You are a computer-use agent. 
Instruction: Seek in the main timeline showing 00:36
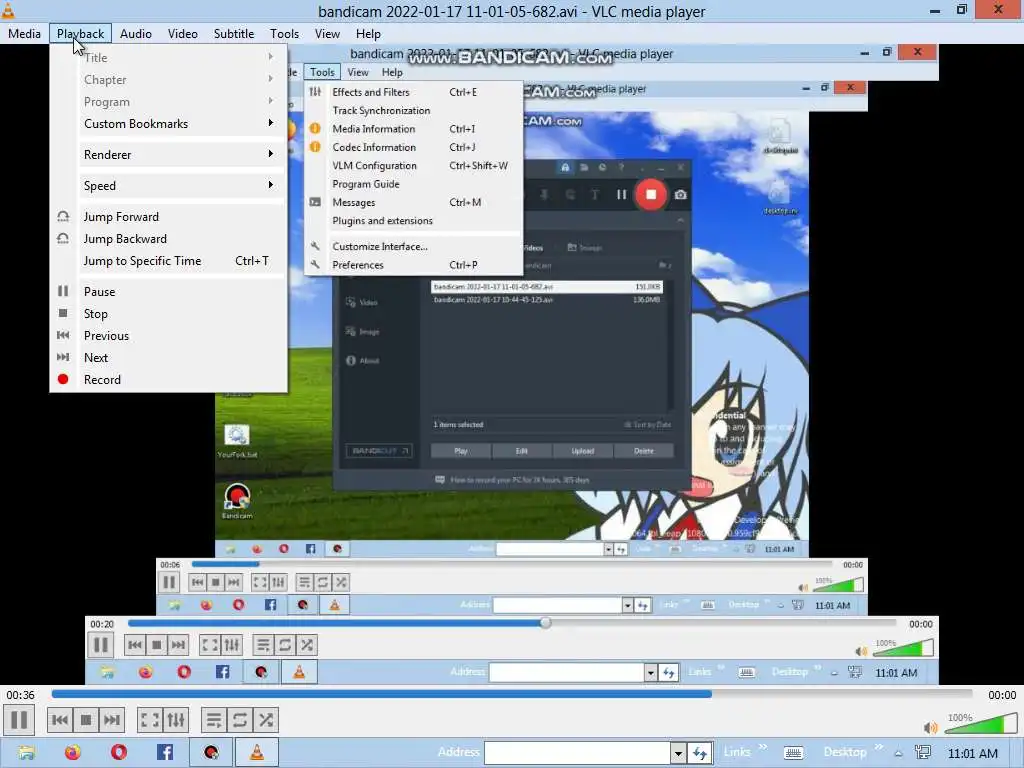[512, 694]
